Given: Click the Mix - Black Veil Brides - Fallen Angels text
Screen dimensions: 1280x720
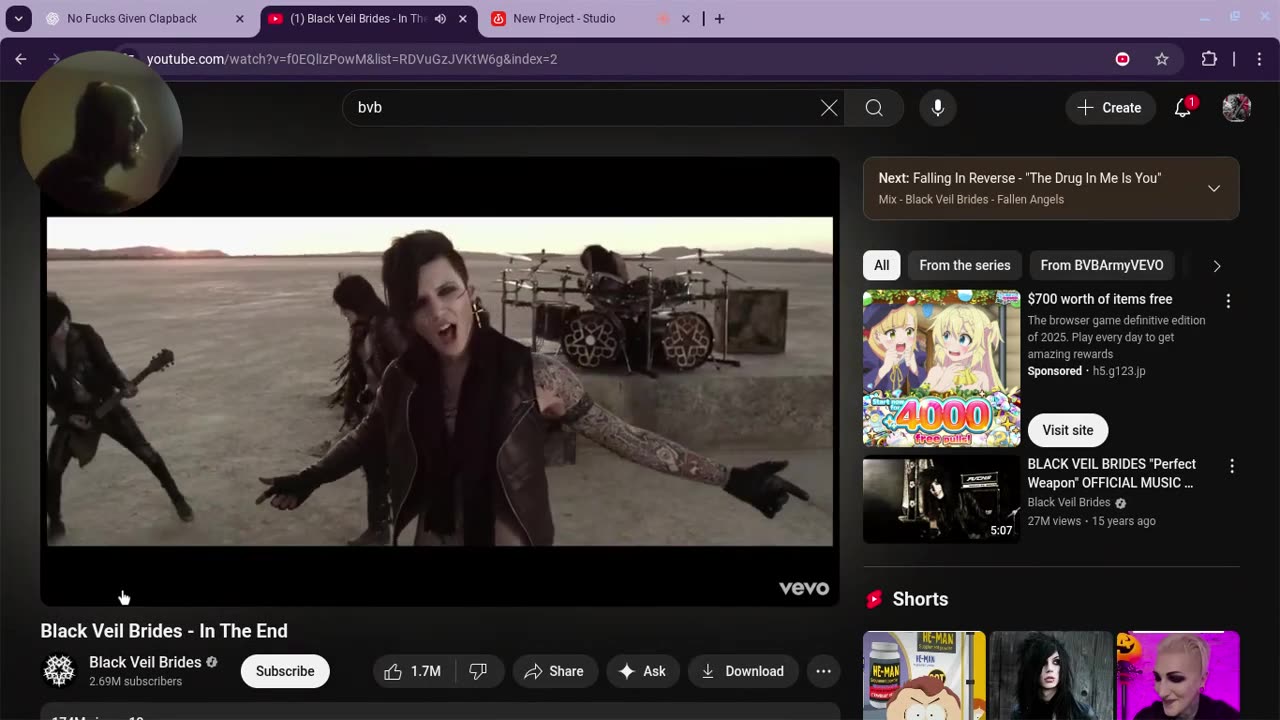Looking at the screenshot, I should (971, 199).
